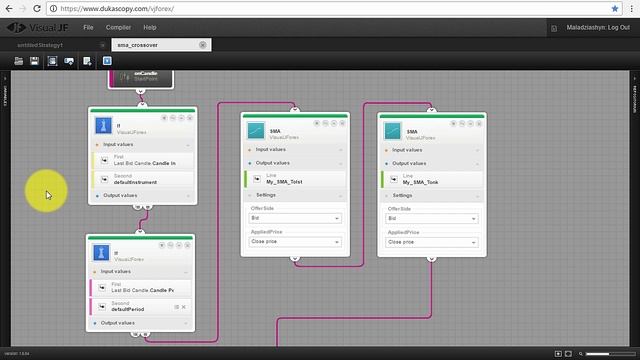The width and height of the screenshot is (640, 360).
Task: Click variable icon in Last Bid Candle Candle In row
Action: pyautogui.click(x=104, y=160)
